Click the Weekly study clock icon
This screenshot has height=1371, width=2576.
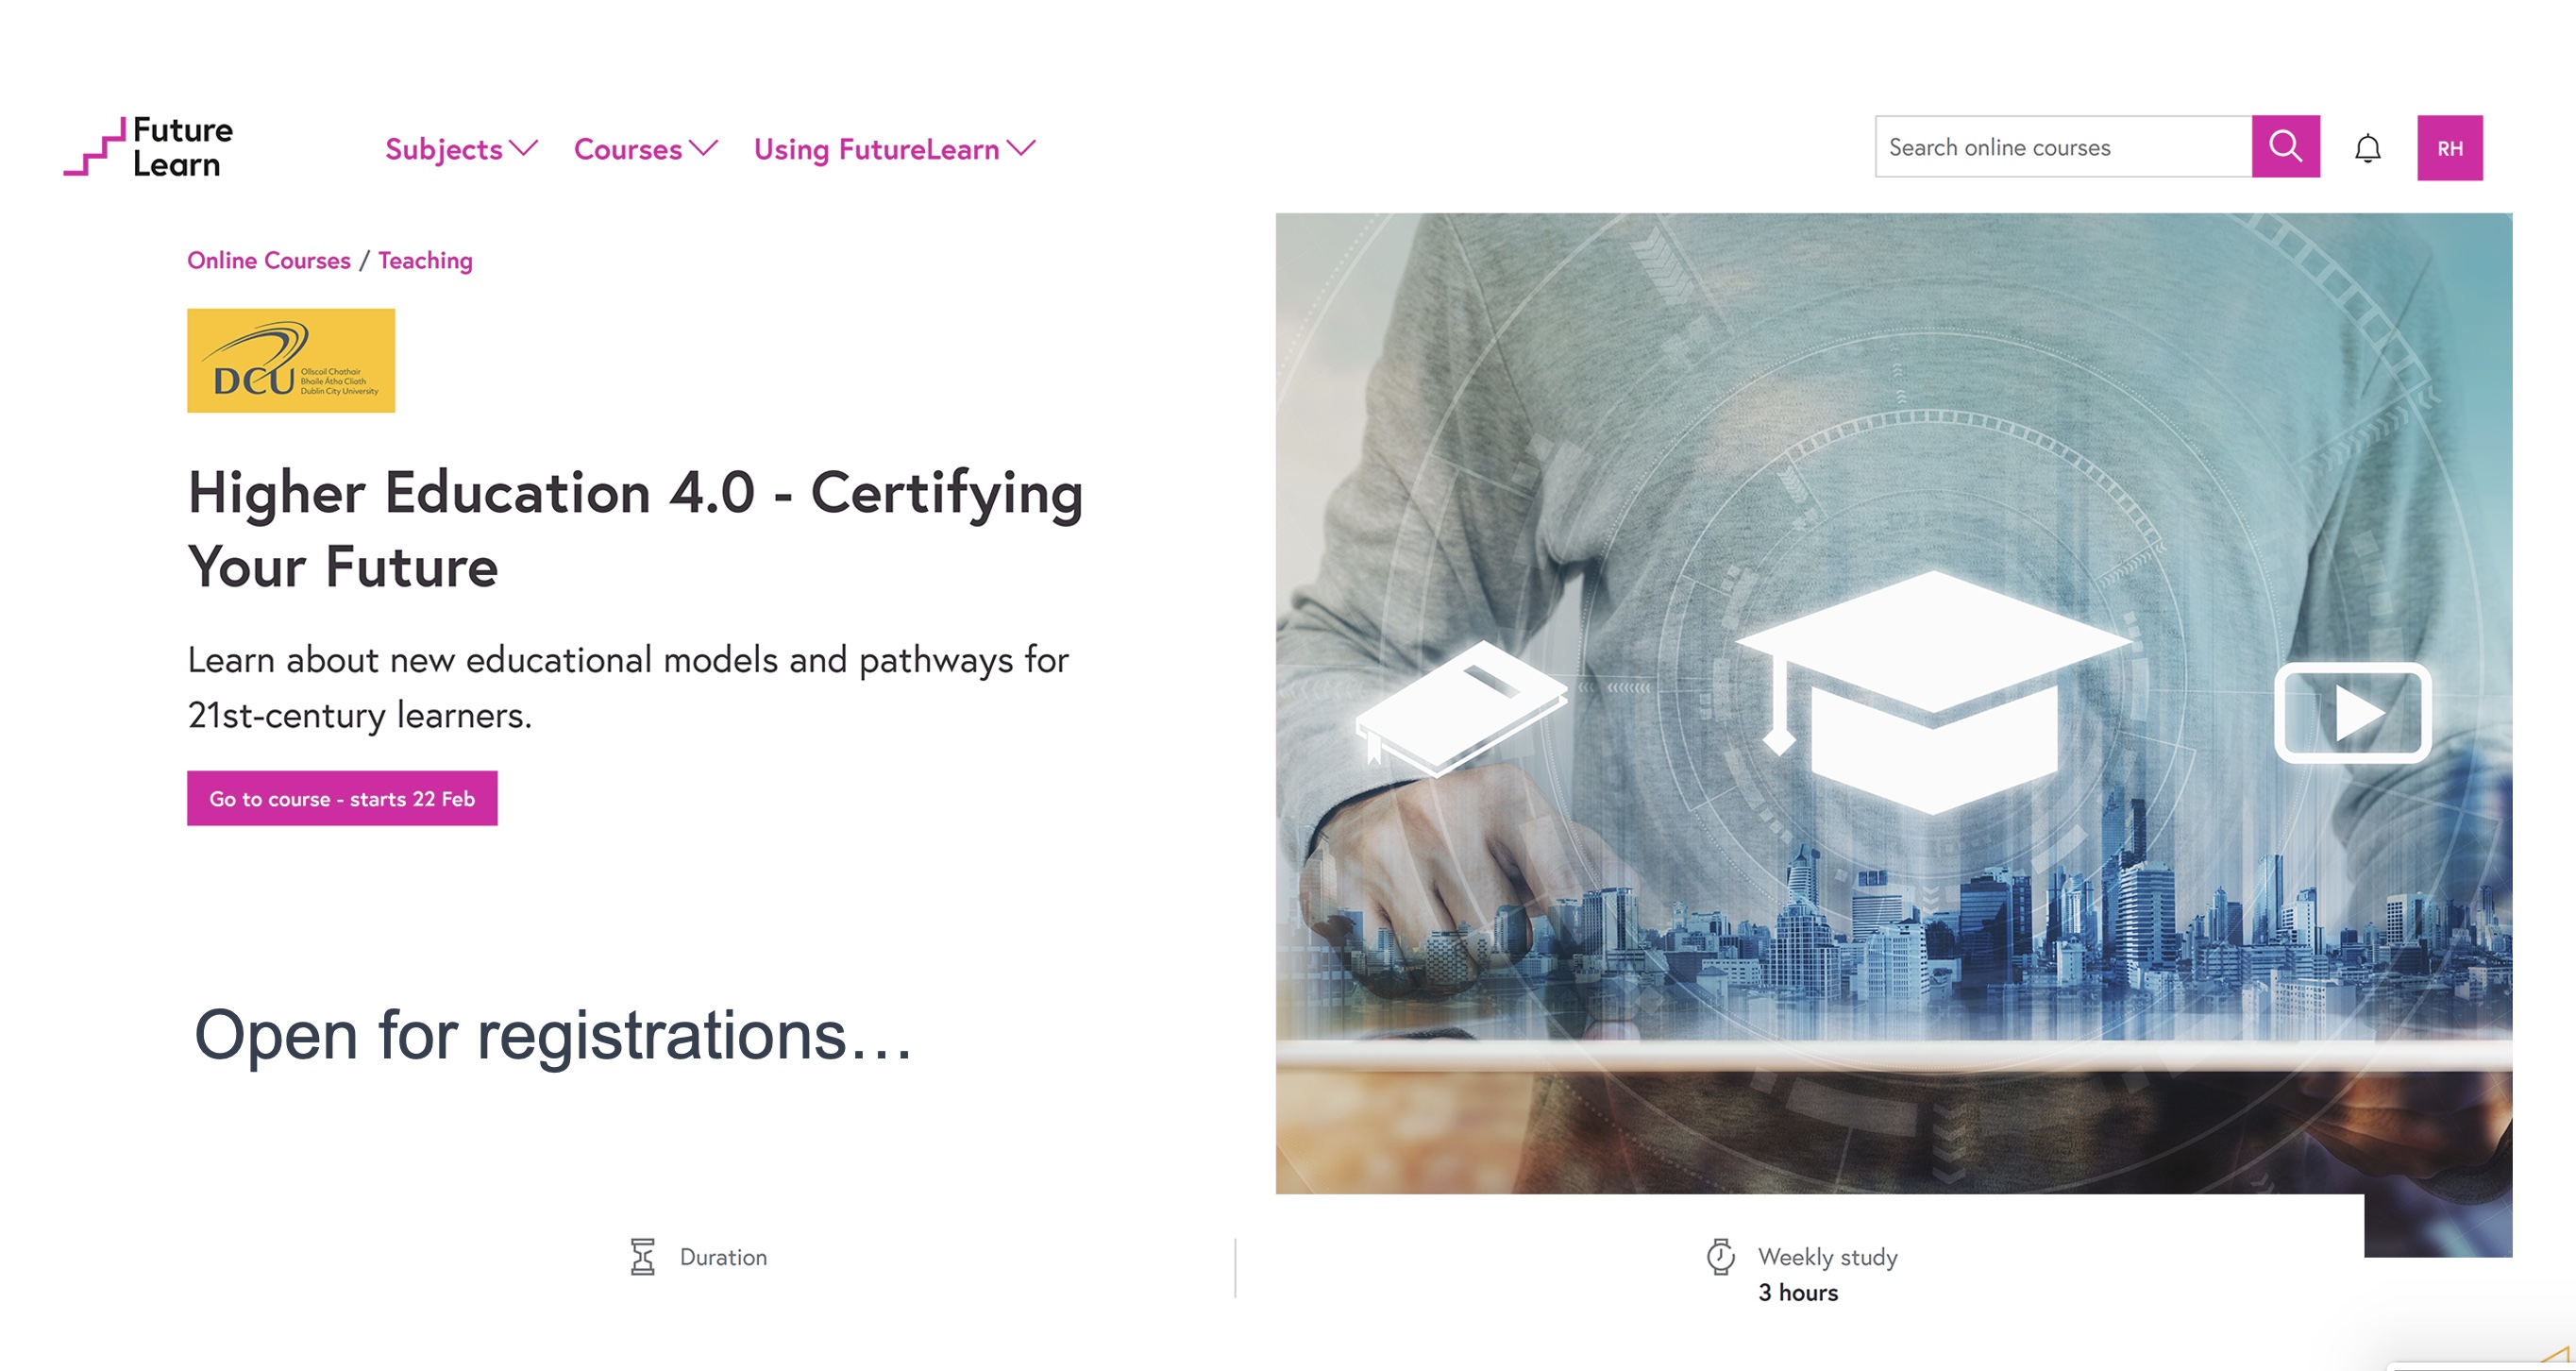pyautogui.click(x=1720, y=1256)
